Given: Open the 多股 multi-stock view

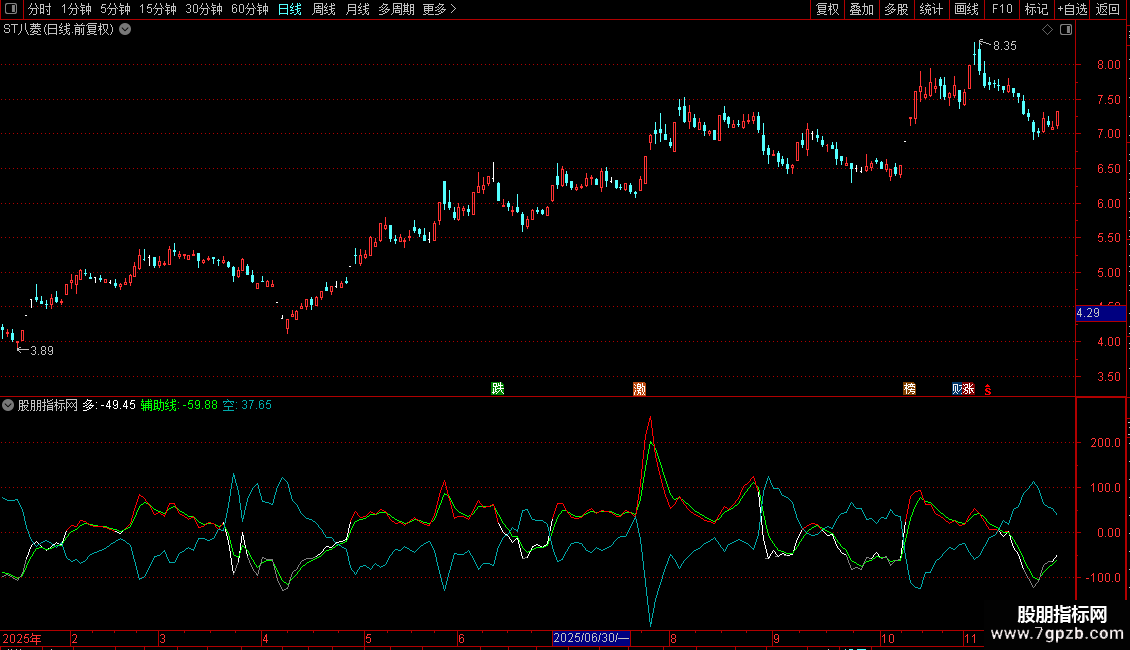Looking at the screenshot, I should [x=896, y=9].
